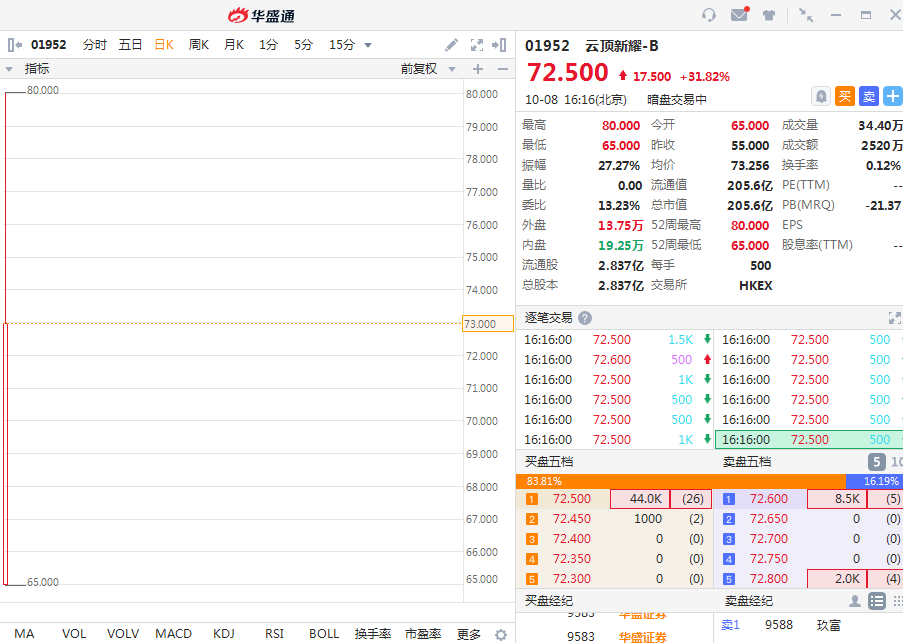Viewport: 903px width, 643px height.
Task: Switch broker queue to list view
Action: (x=877, y=601)
